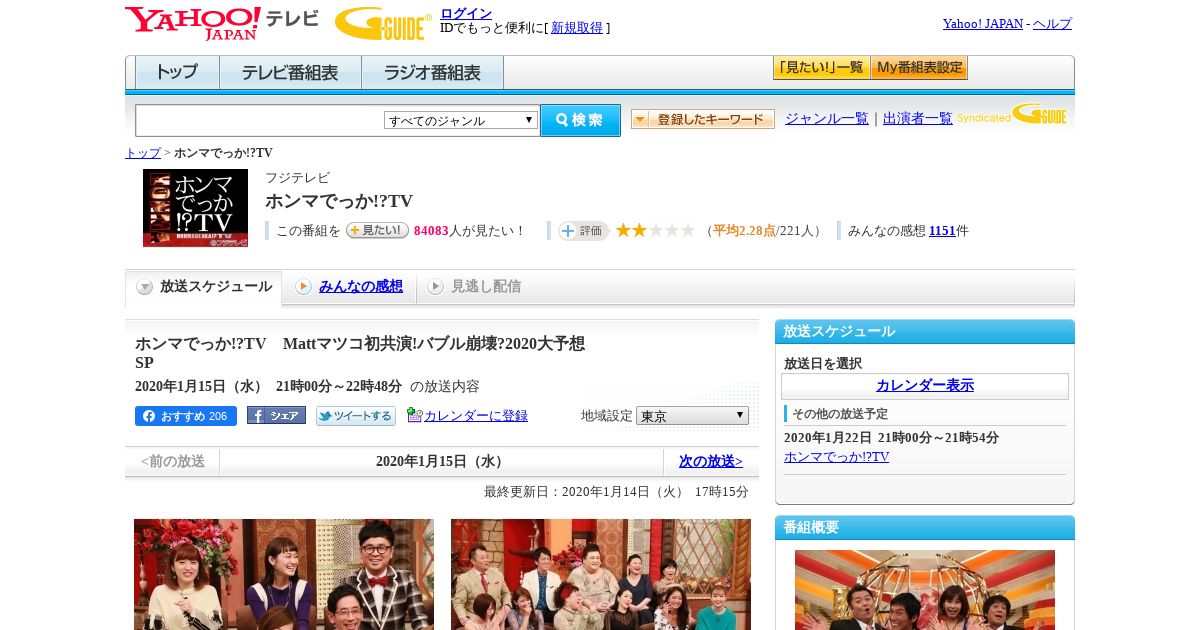Image resolution: width=1200 pixels, height=630 pixels.
Task: Click the ホンマでっか!?TV program logo thumbnail
Action: click(195, 208)
